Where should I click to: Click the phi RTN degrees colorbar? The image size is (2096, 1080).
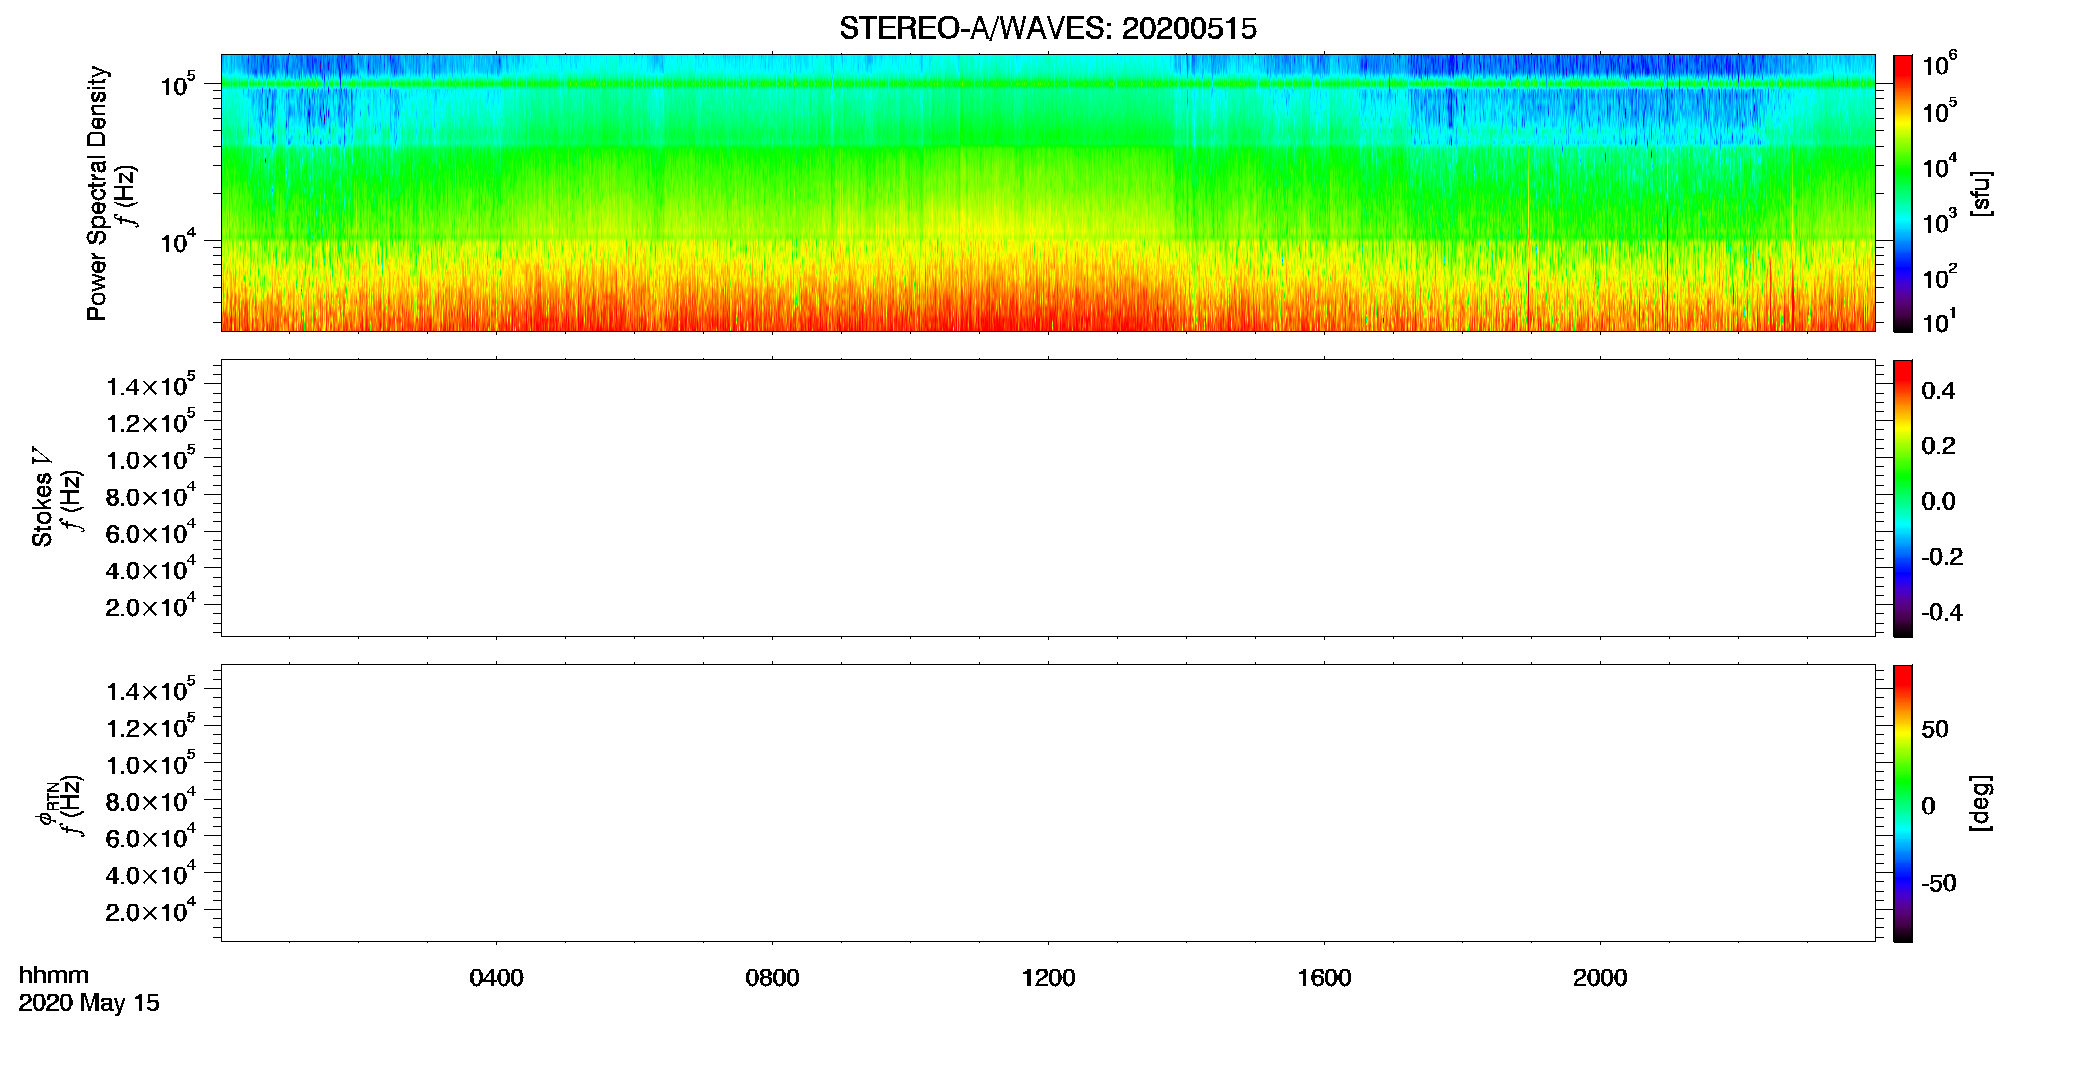1903,803
